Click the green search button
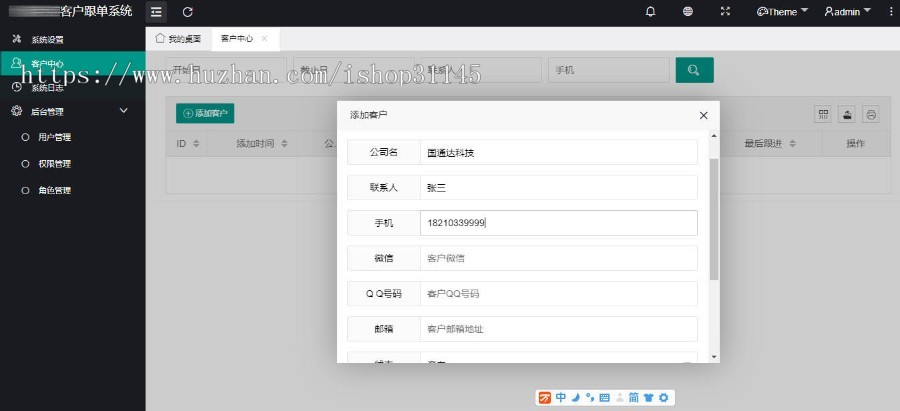The height and width of the screenshot is (411, 900). (x=695, y=70)
